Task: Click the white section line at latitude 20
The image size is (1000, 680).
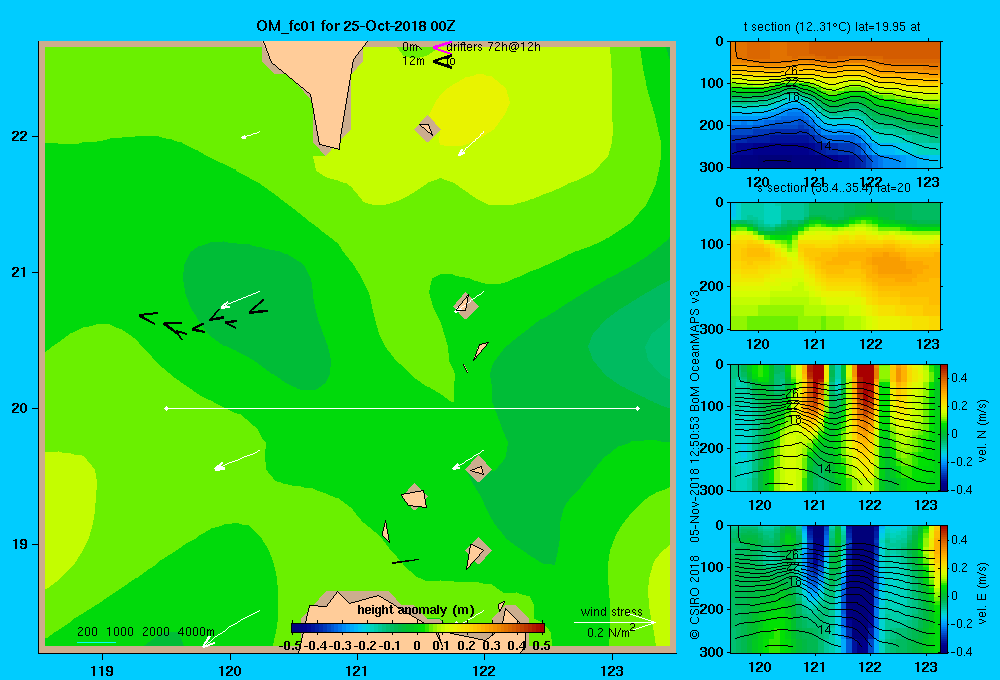Action: [x=402, y=408]
